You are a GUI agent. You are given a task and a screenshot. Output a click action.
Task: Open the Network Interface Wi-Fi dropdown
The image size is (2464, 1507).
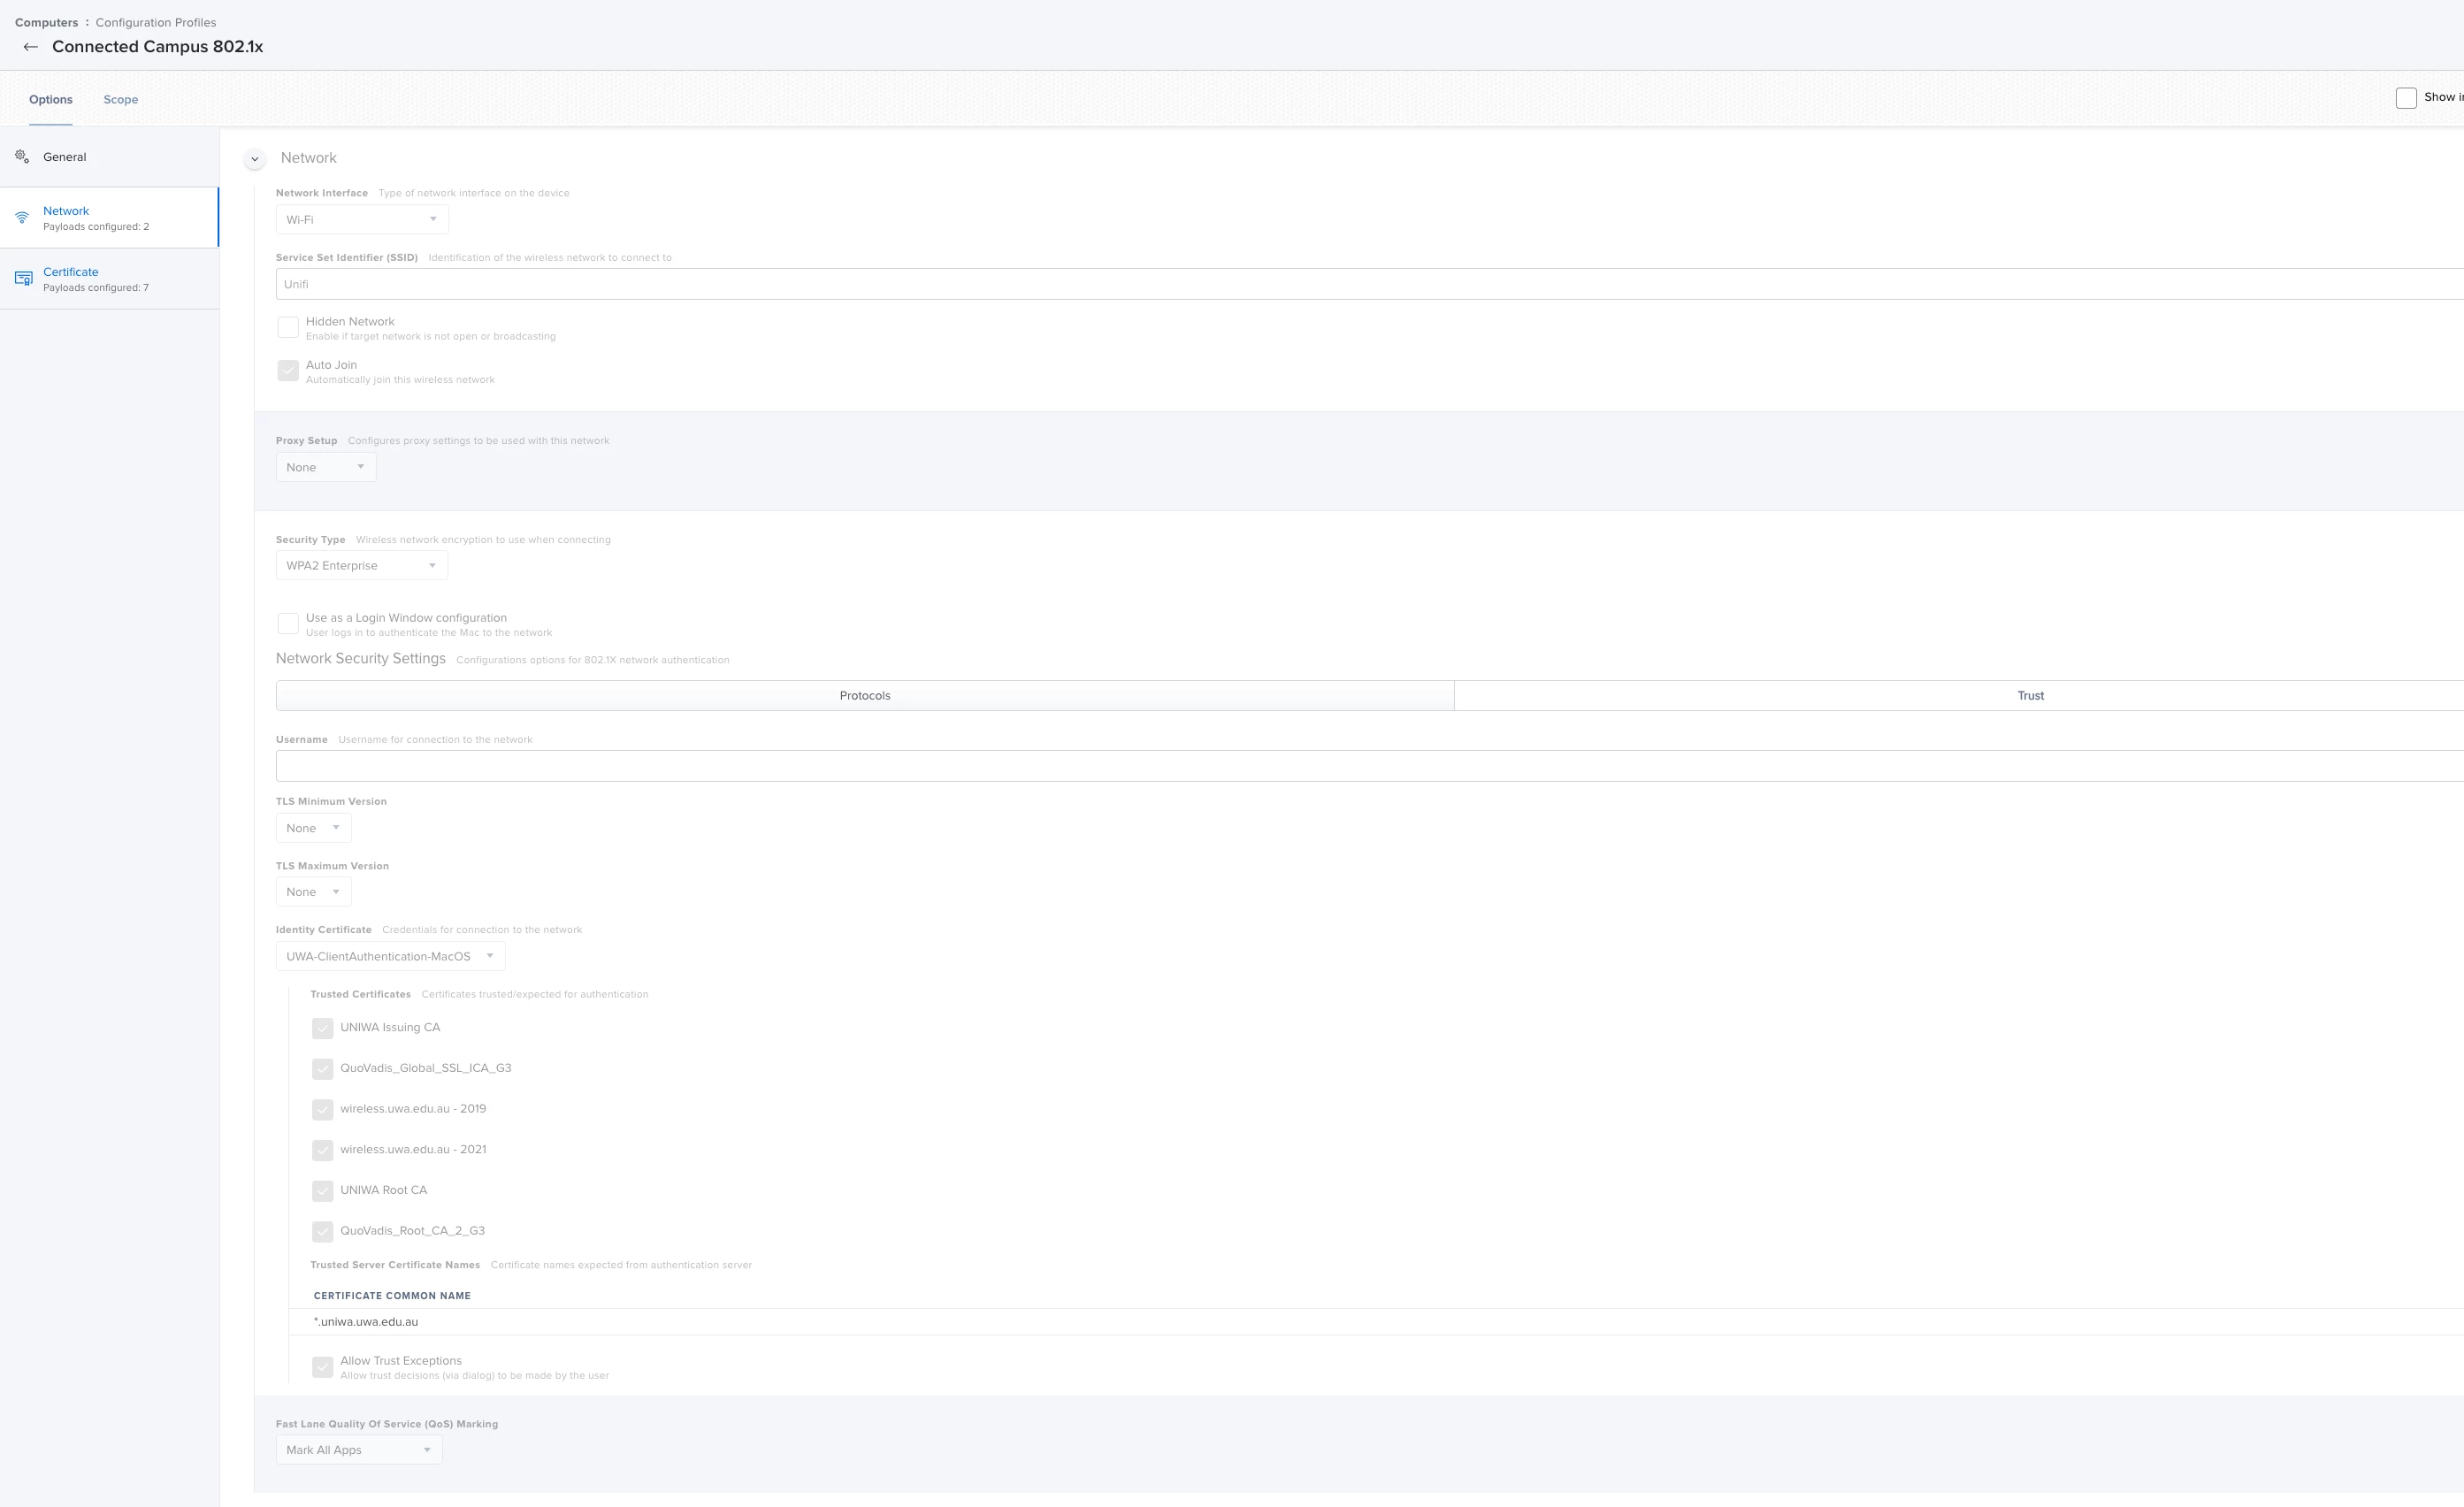pyautogui.click(x=362, y=220)
